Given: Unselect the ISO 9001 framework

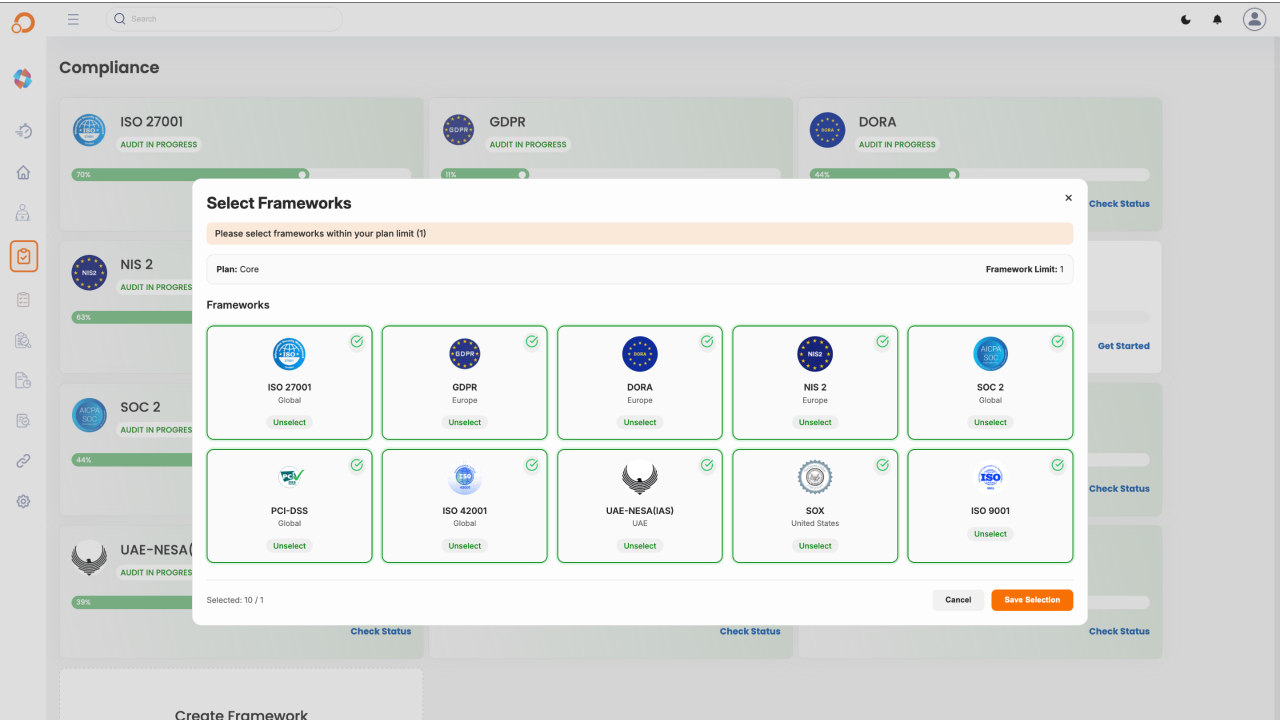Looking at the screenshot, I should (x=990, y=534).
